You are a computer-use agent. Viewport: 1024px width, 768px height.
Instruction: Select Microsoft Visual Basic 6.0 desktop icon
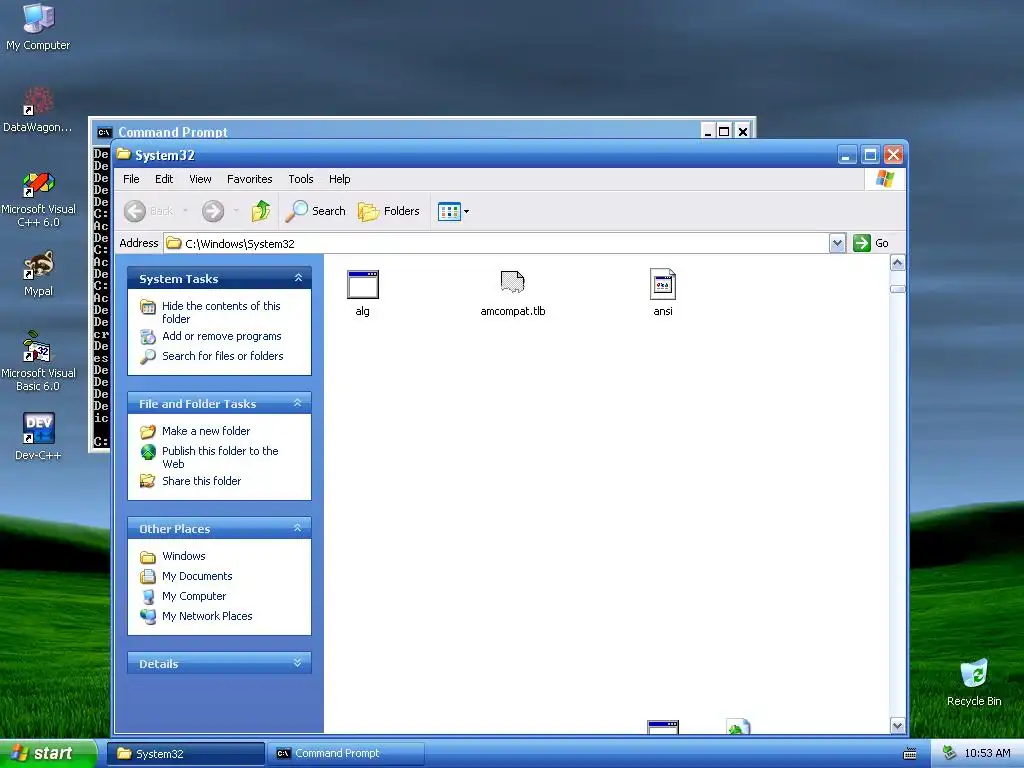pos(38,361)
